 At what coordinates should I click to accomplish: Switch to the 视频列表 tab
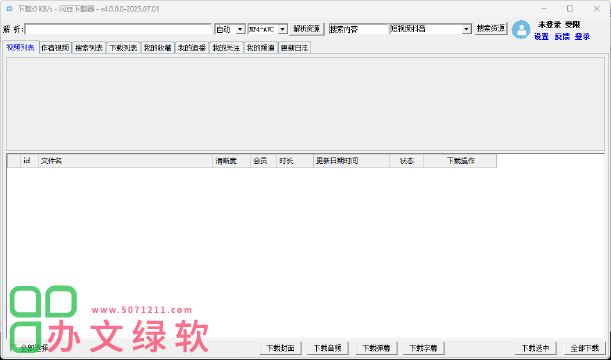tap(21, 48)
